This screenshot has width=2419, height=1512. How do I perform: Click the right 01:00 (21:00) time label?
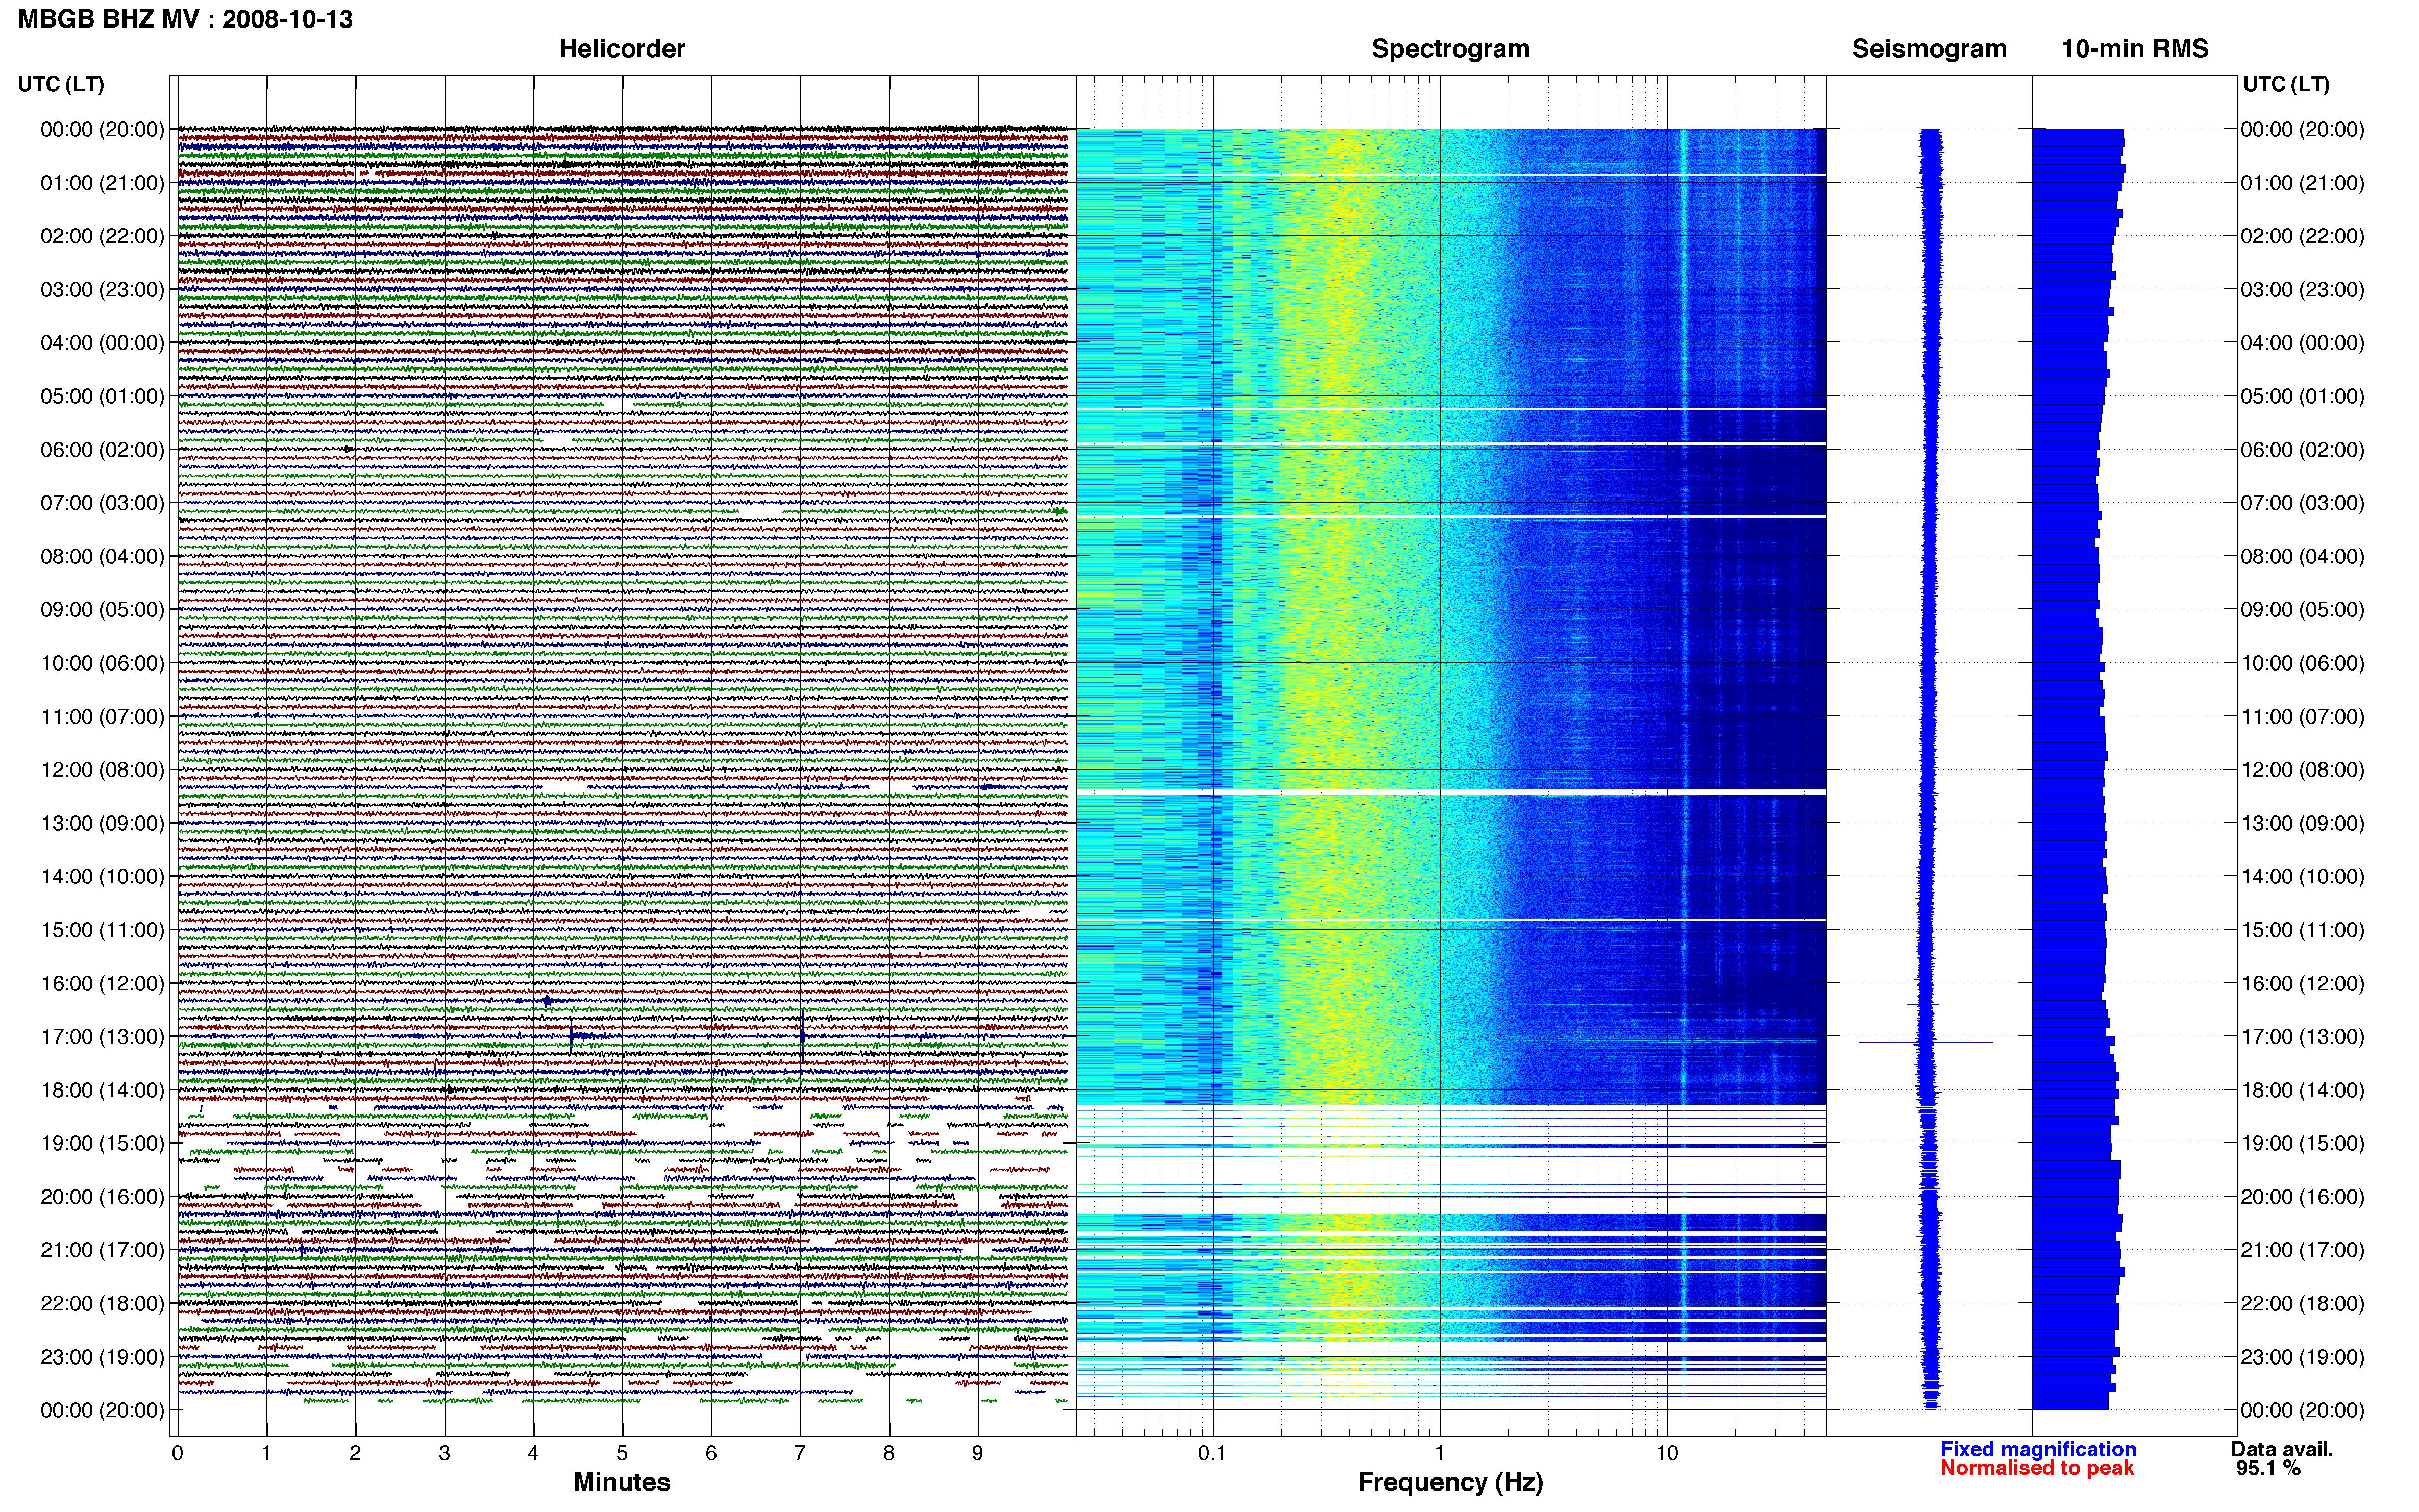(2302, 183)
